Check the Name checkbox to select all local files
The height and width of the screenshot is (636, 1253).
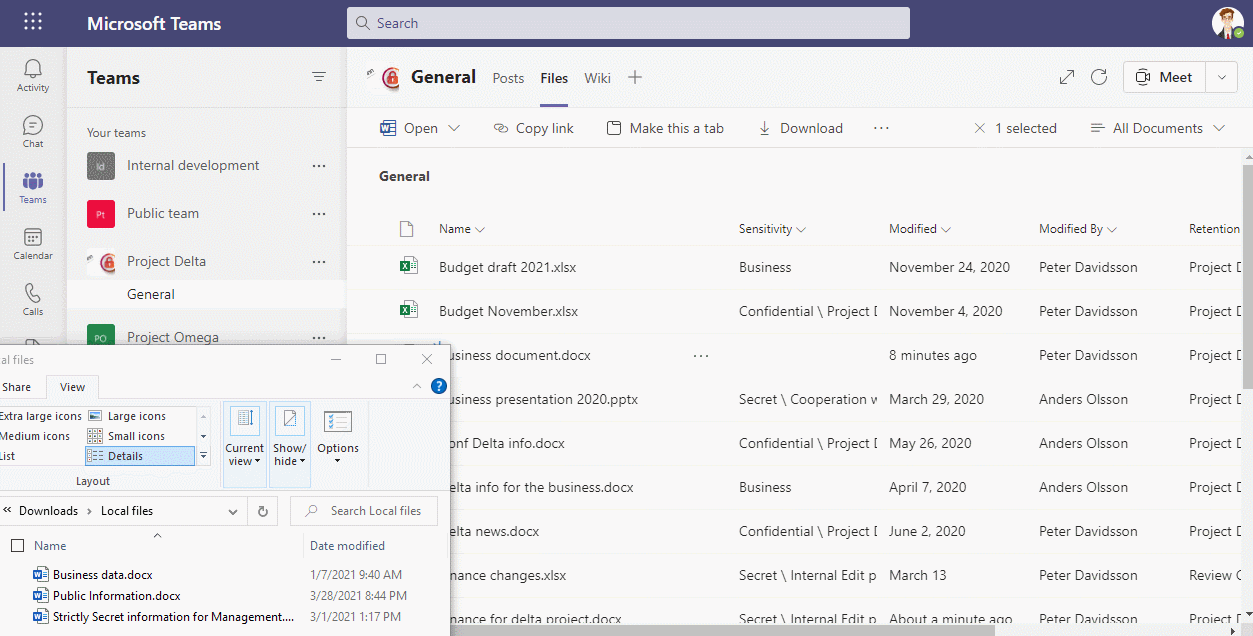point(17,545)
